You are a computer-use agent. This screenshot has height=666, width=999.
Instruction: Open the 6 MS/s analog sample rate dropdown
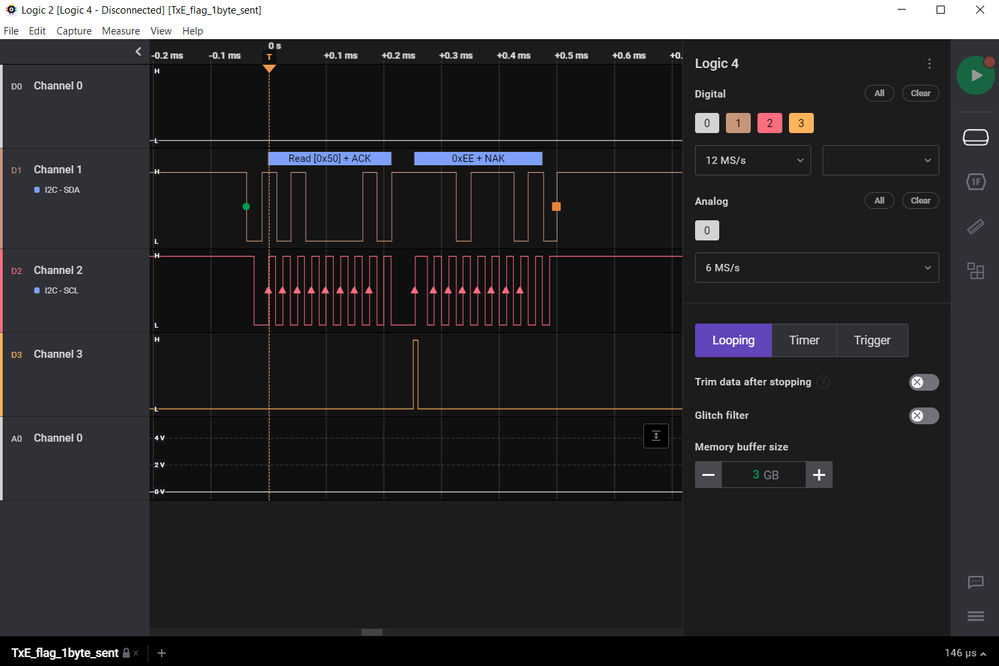[x=816, y=268]
